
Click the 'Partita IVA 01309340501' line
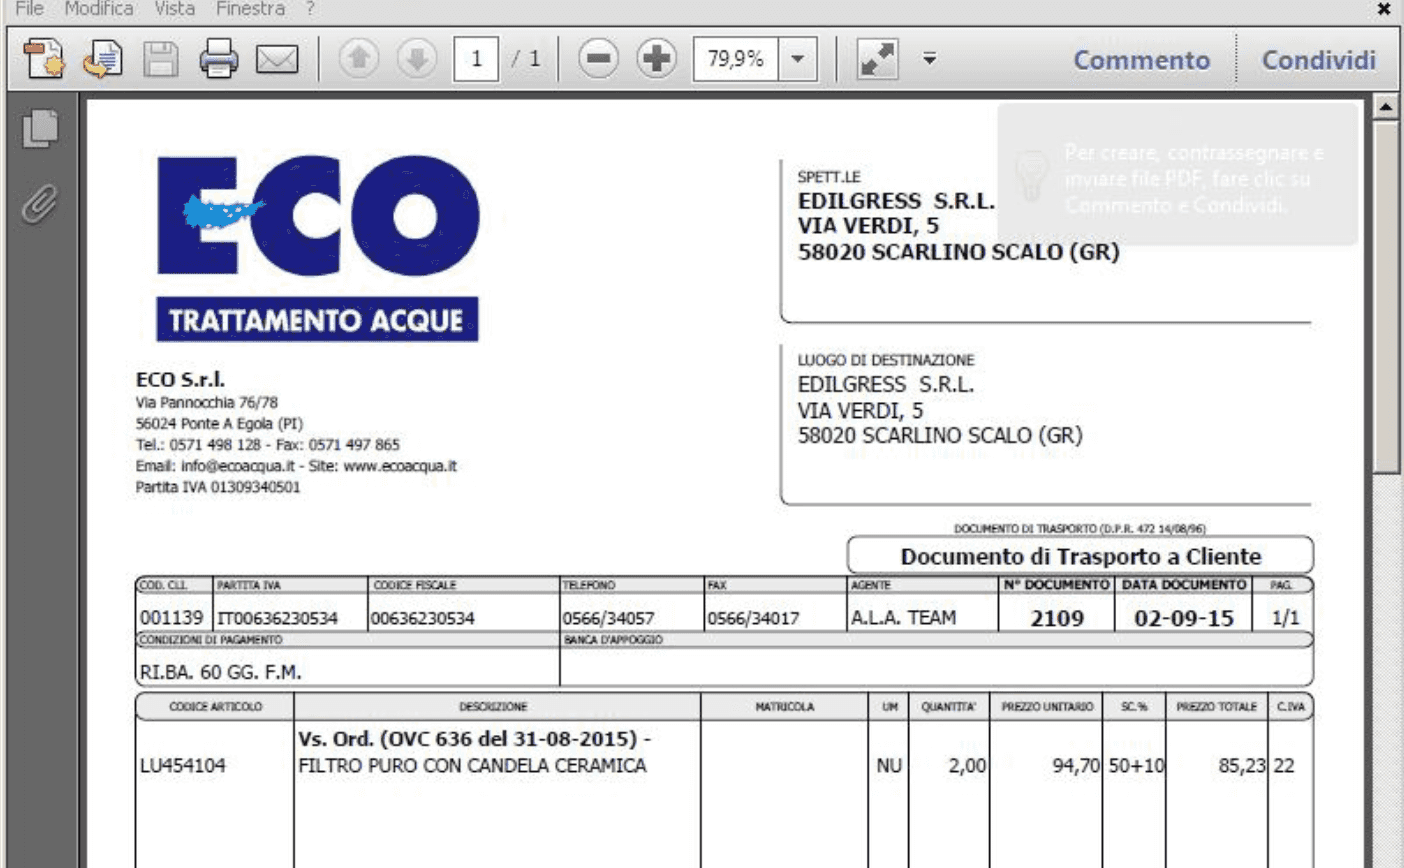218,487
